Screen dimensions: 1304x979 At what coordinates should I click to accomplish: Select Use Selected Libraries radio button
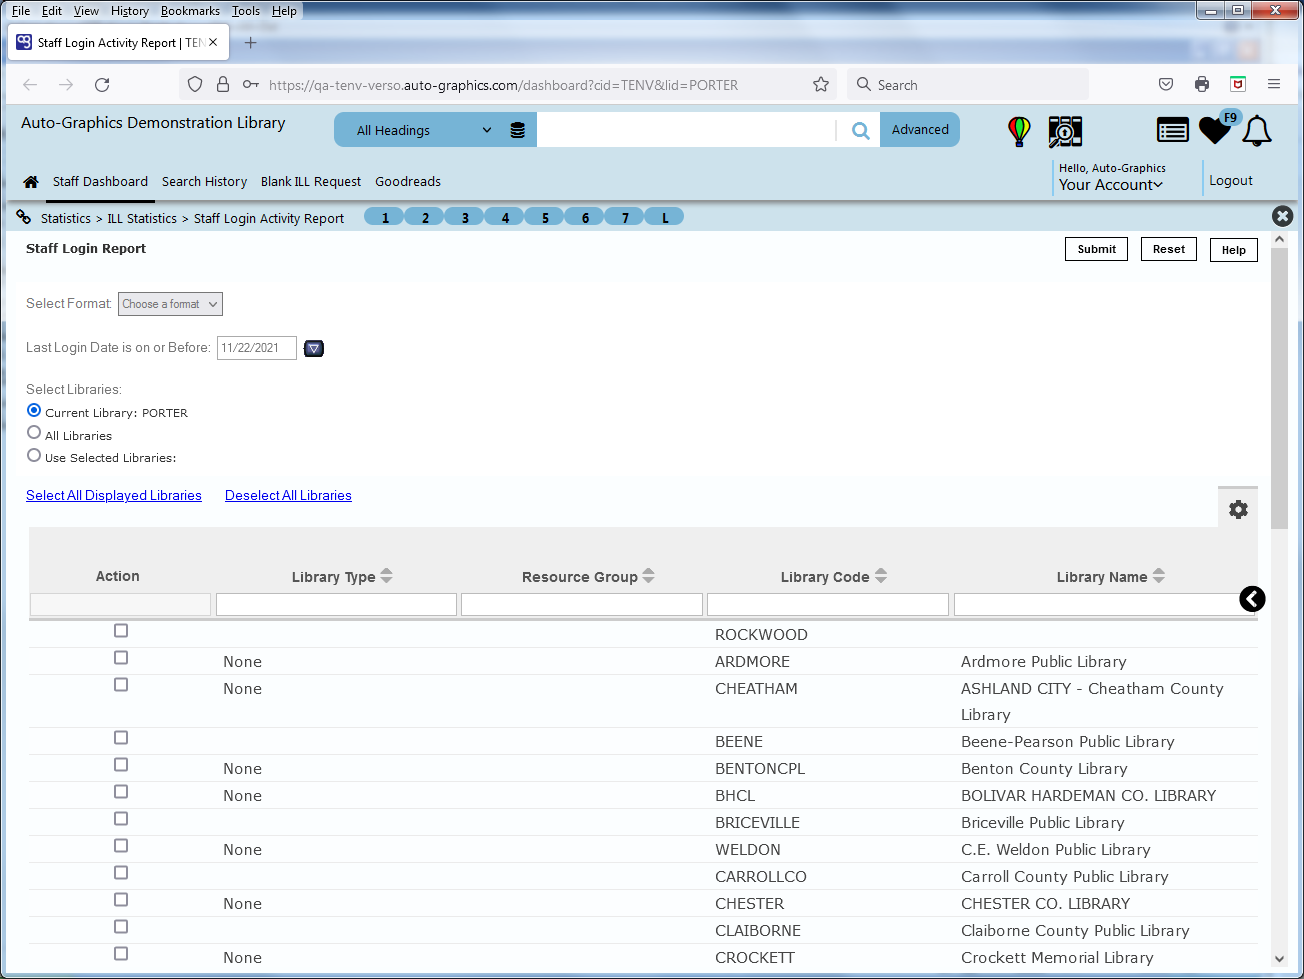(x=34, y=455)
